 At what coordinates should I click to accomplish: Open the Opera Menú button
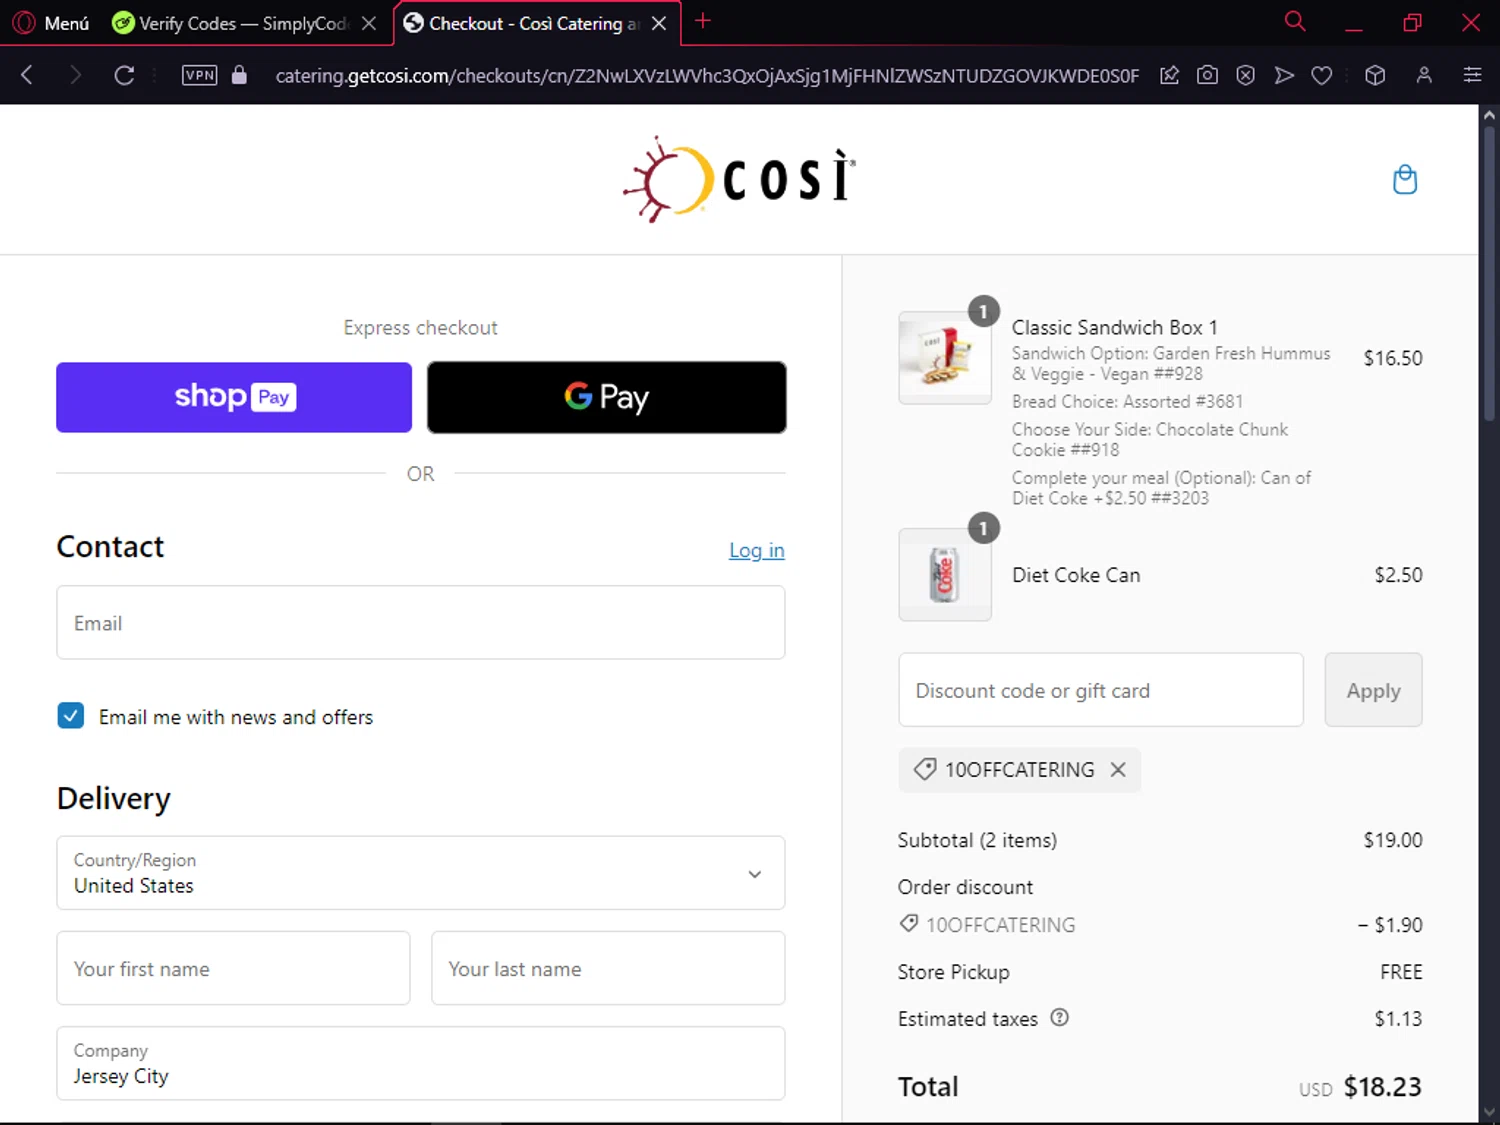(52, 23)
